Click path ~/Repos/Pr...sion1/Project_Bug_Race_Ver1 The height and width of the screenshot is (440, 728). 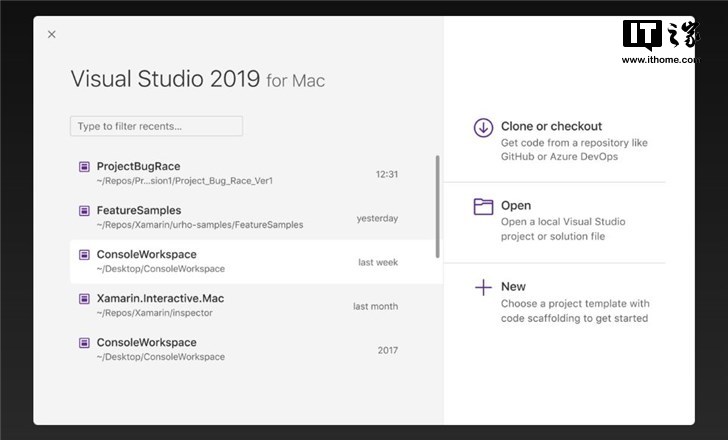[185, 181]
